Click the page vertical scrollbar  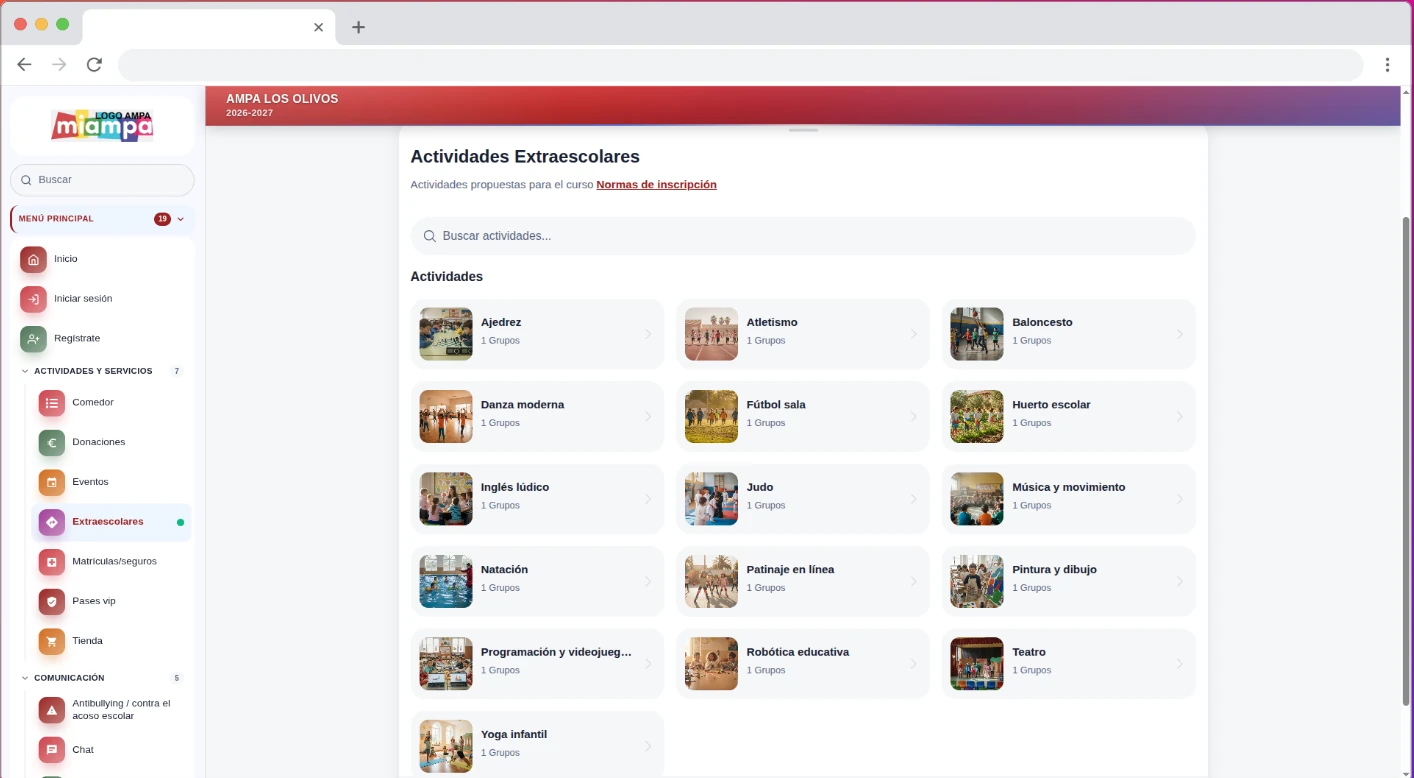tap(1406, 460)
